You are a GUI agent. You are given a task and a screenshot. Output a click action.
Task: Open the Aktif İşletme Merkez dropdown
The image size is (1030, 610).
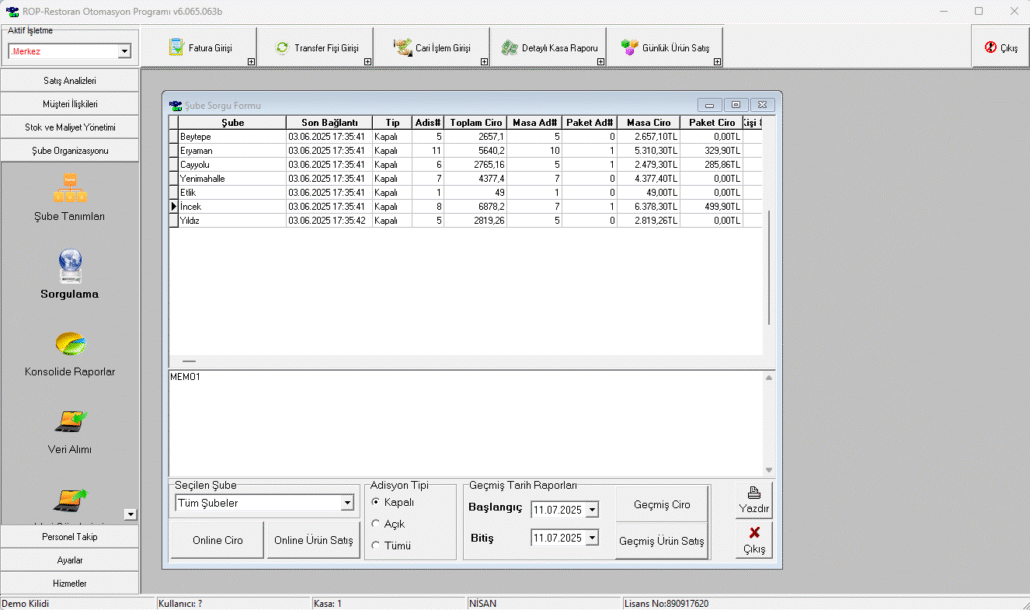pos(124,51)
